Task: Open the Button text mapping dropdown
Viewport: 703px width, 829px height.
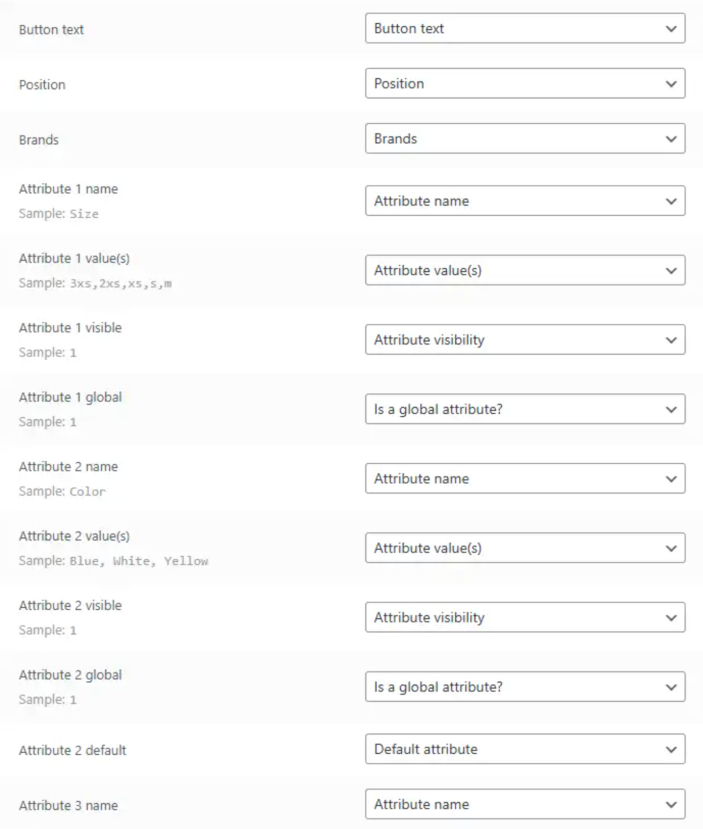Action: click(x=524, y=29)
